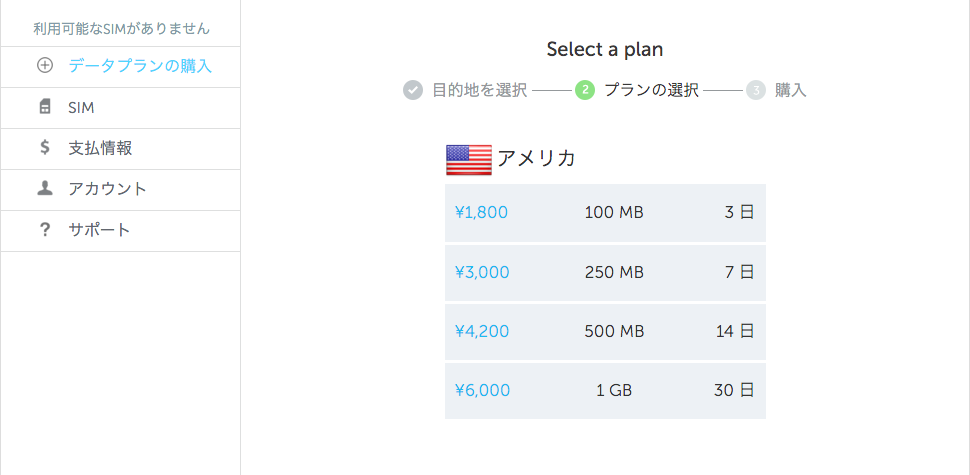Go to アカウント page
Screen dimensions: 970x475
pos(121,190)
